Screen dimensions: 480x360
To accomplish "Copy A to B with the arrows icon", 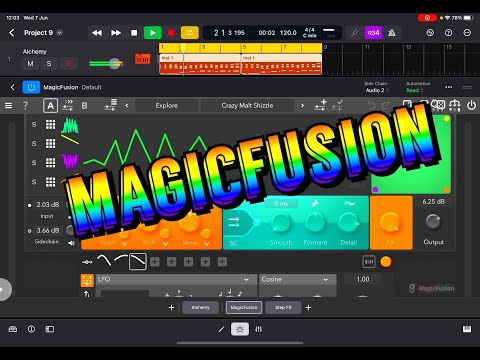I will 68,105.
